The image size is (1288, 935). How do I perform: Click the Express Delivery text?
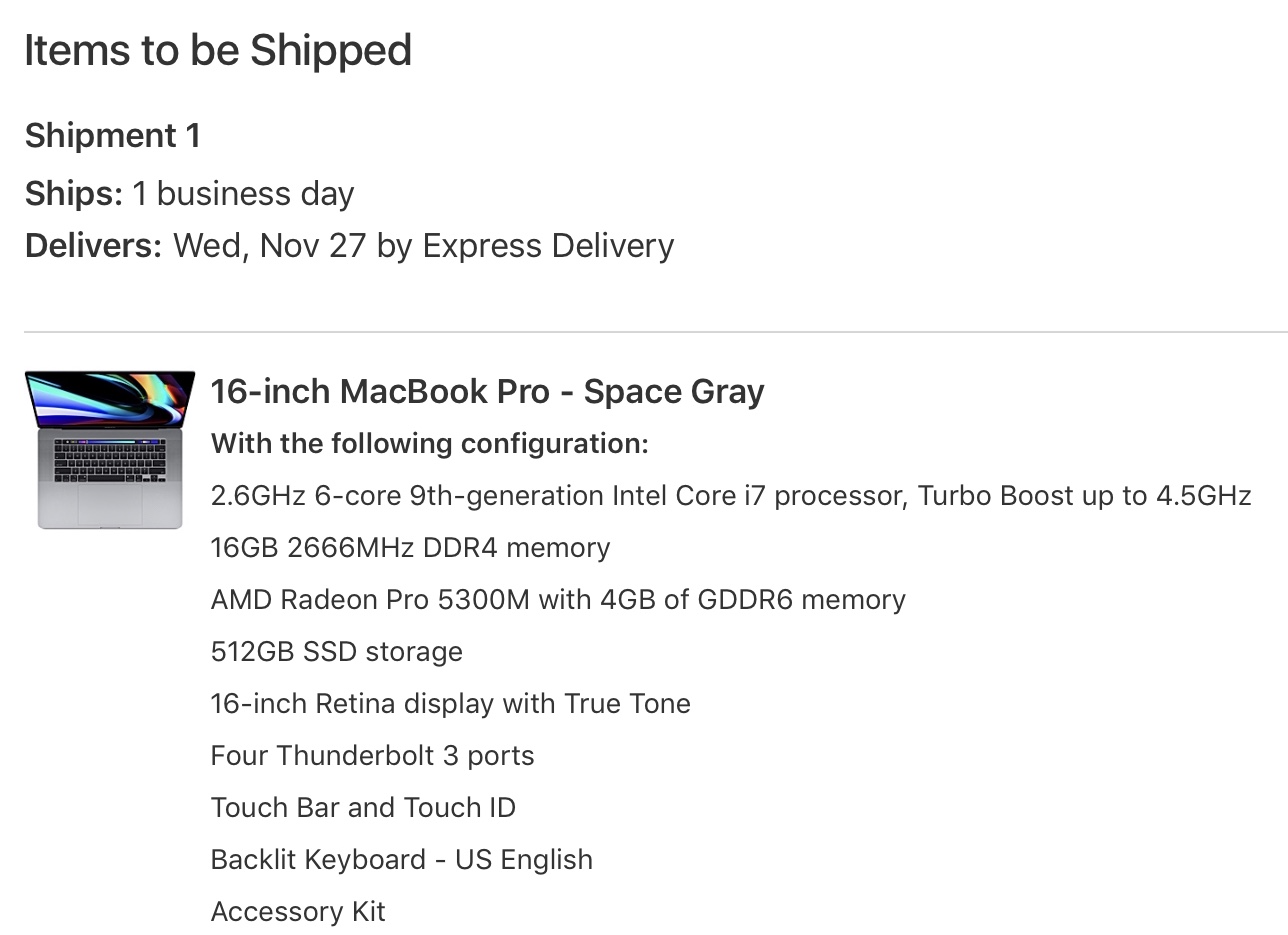[x=549, y=245]
